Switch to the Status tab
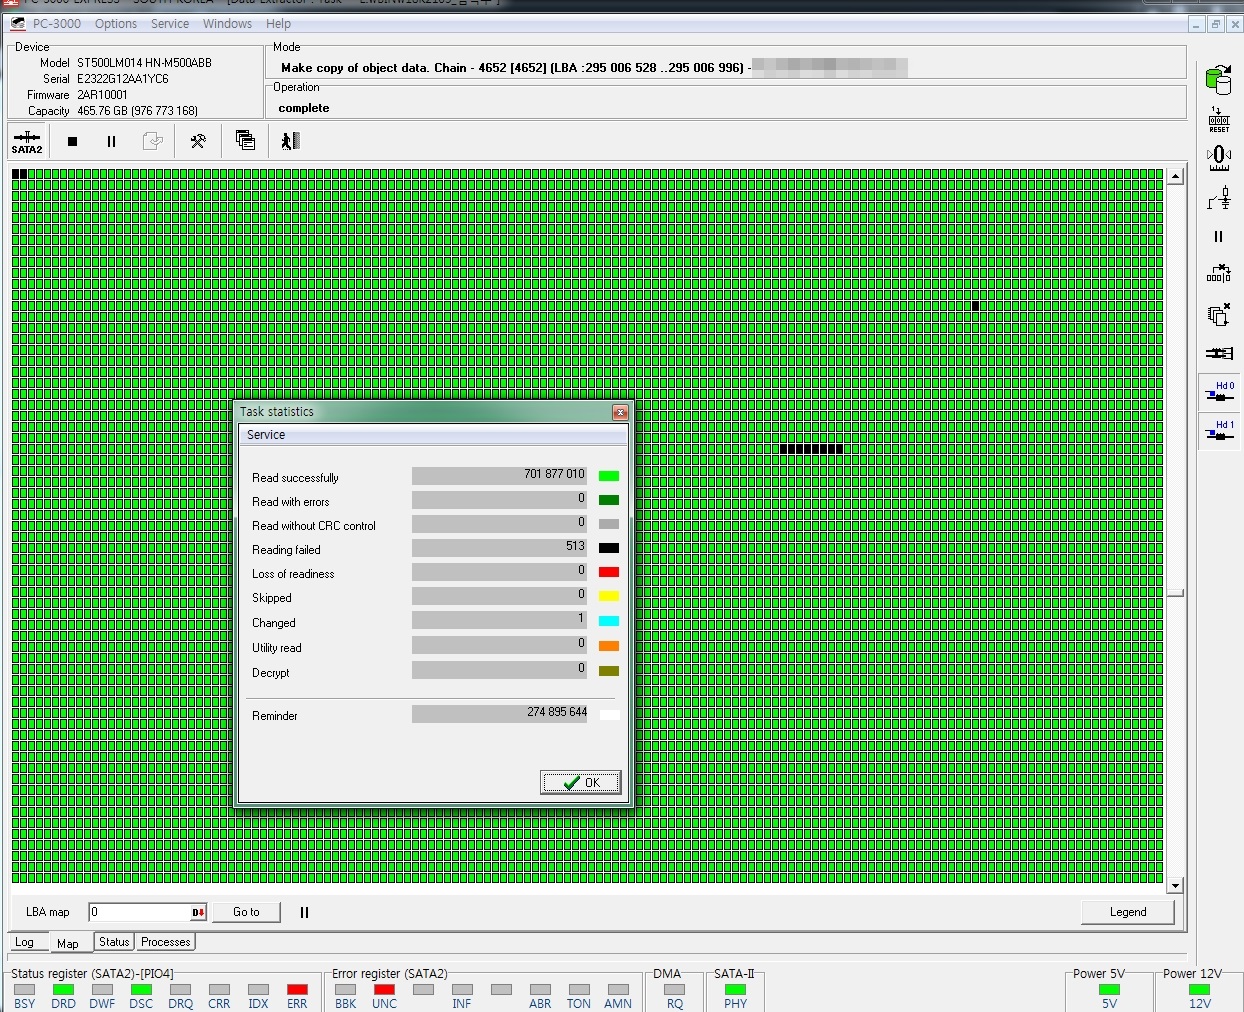This screenshot has height=1012, width=1244. pyautogui.click(x=114, y=942)
